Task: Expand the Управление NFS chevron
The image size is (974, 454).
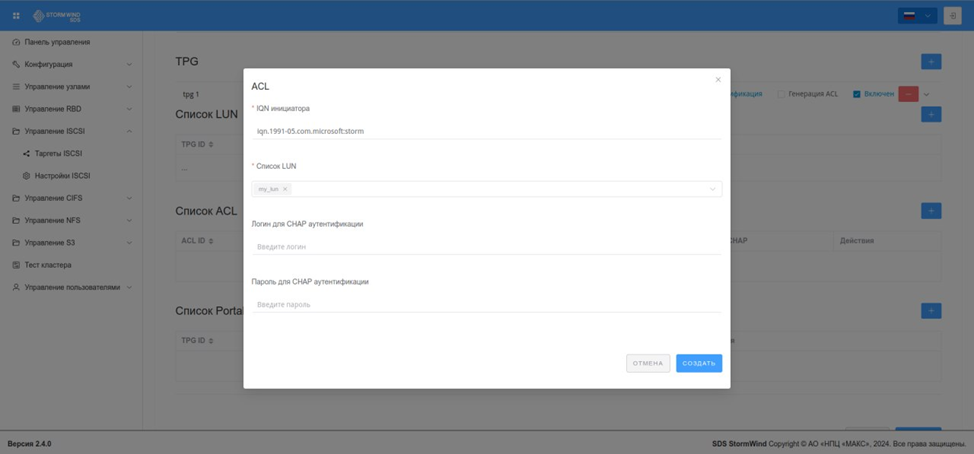Action: pos(129,220)
